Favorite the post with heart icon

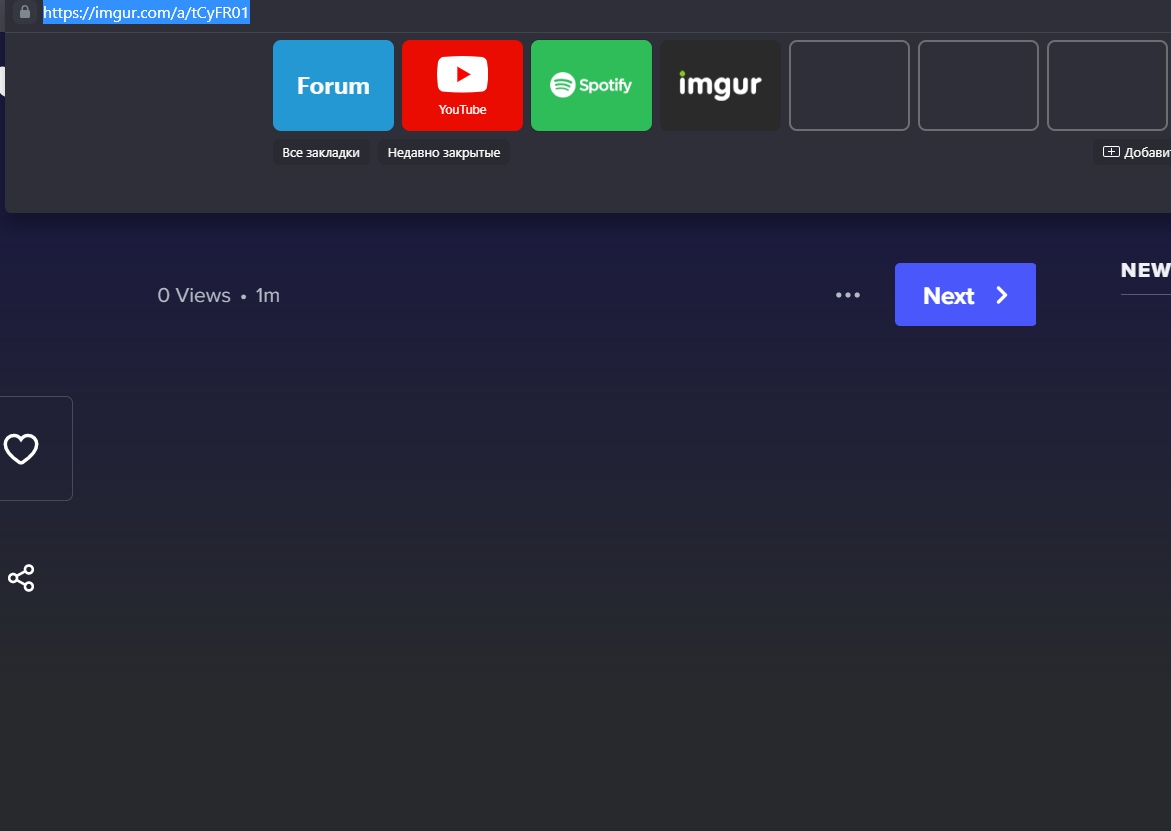[x=21, y=449]
